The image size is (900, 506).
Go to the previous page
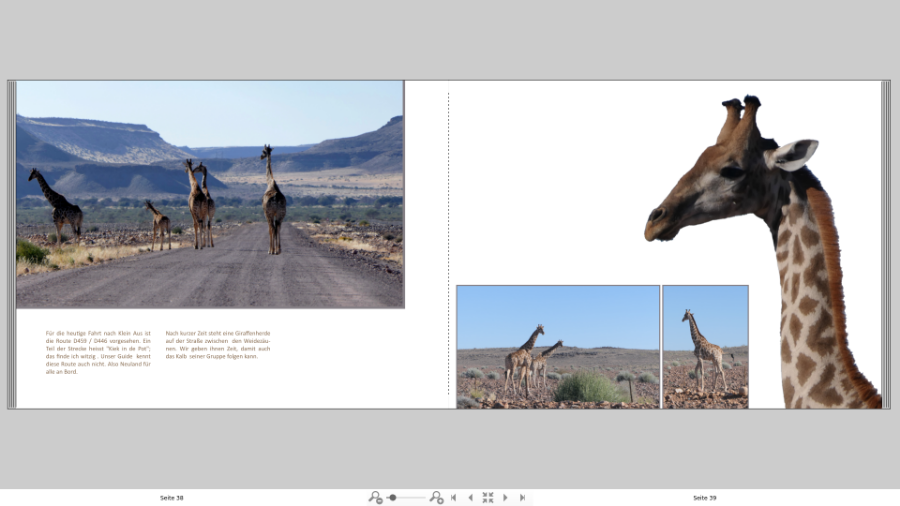point(471,497)
